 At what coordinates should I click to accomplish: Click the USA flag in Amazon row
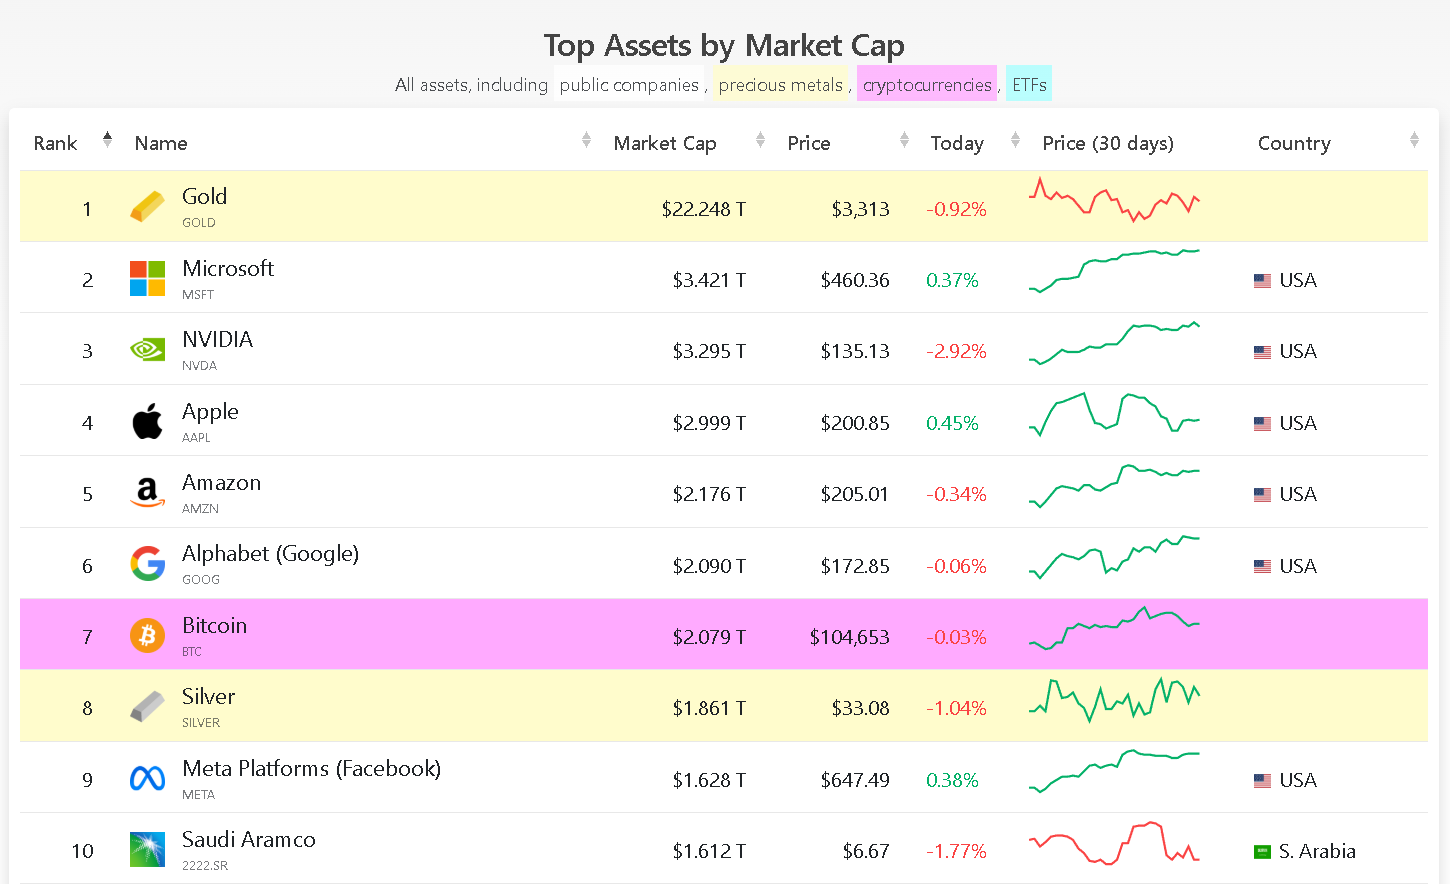tap(1262, 495)
